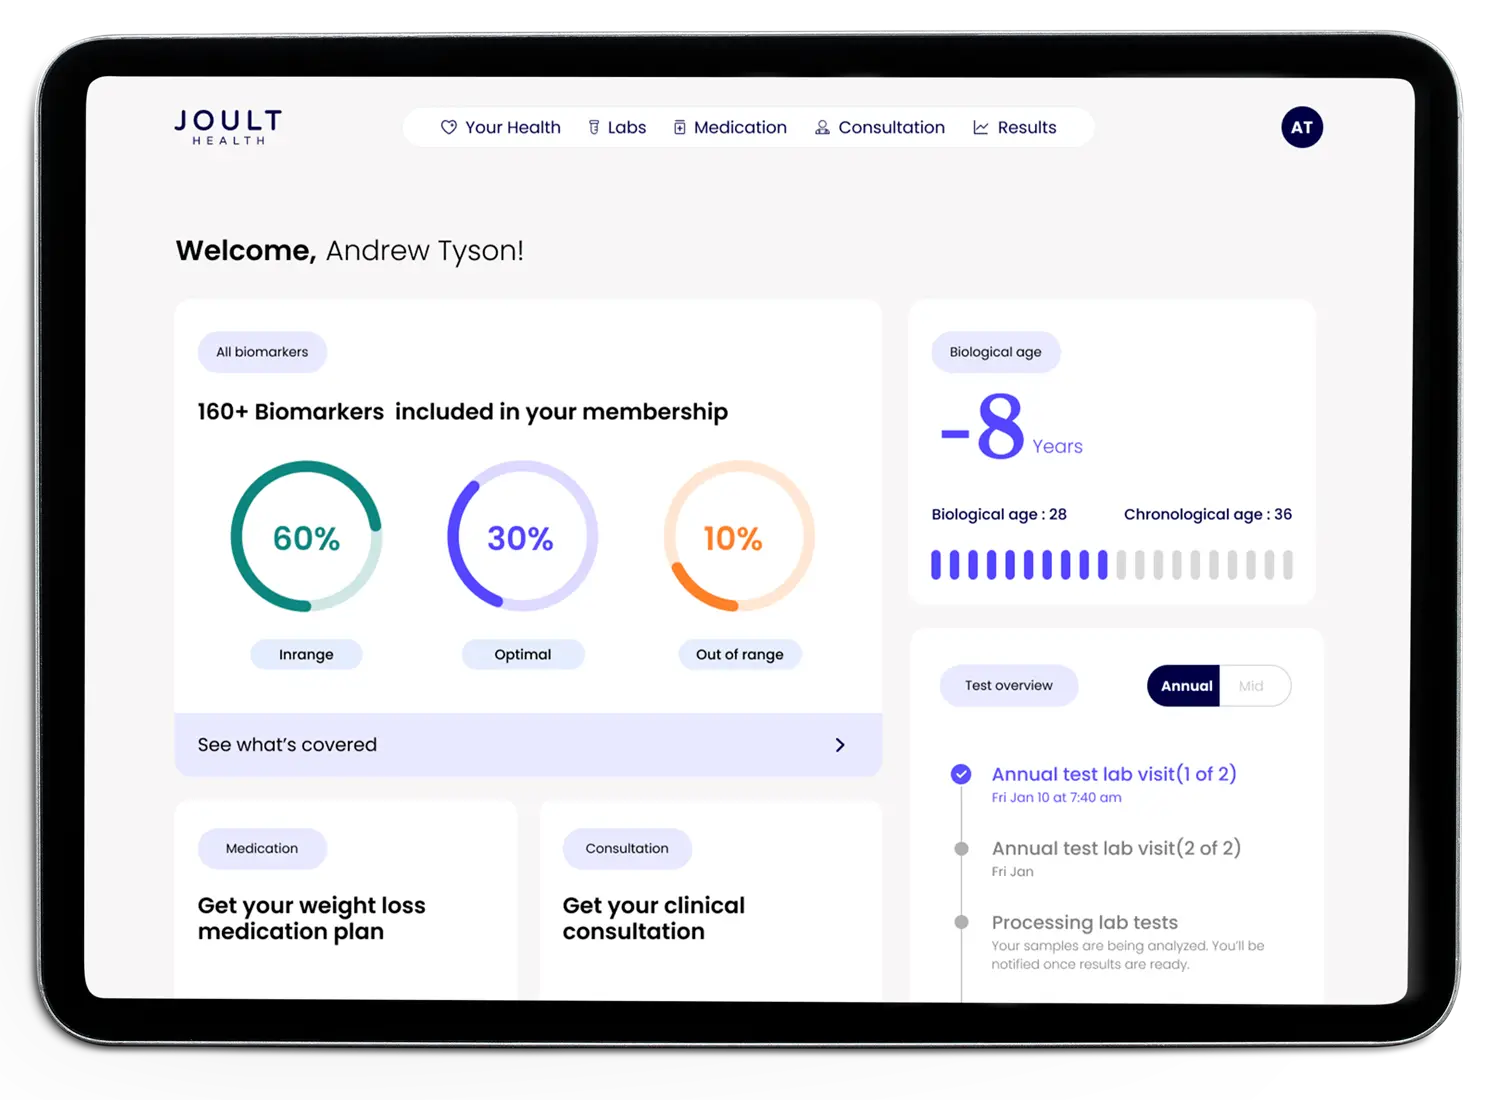1504x1100 pixels.
Task: Click the biological age segmented bar
Action: point(1112,565)
